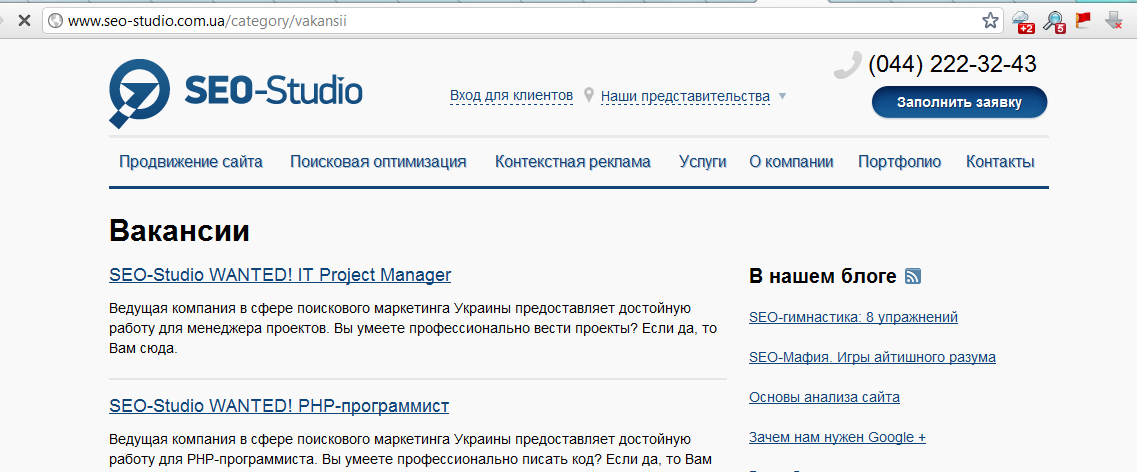Expand the Наши представительства dropdown arrow

pyautogui.click(x=782, y=96)
